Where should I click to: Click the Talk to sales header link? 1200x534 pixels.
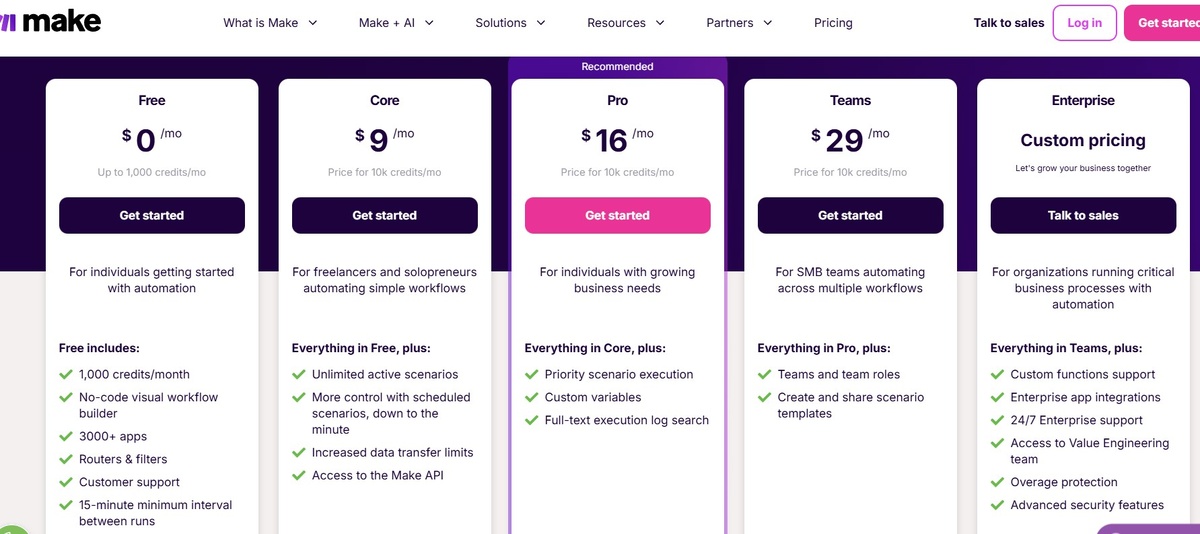pyautogui.click(x=1008, y=23)
